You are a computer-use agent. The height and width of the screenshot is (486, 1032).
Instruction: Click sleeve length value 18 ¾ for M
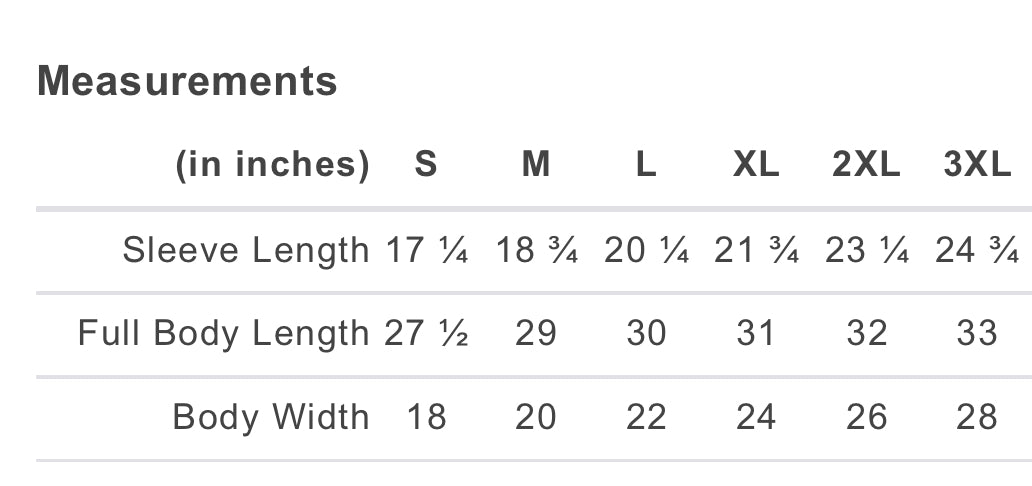click(x=536, y=251)
